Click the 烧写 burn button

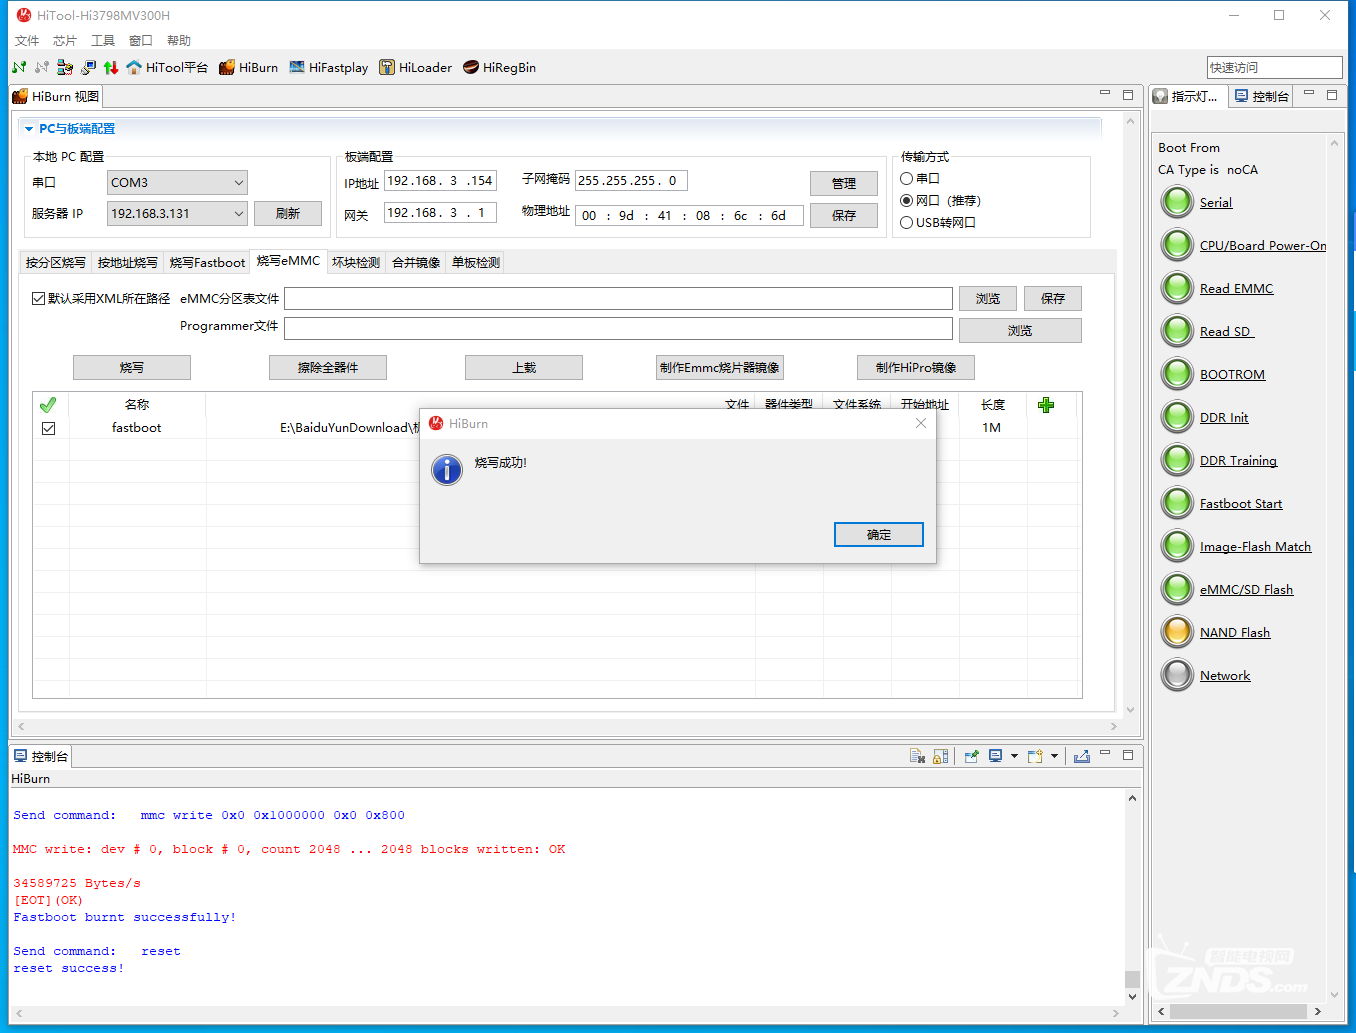point(132,367)
